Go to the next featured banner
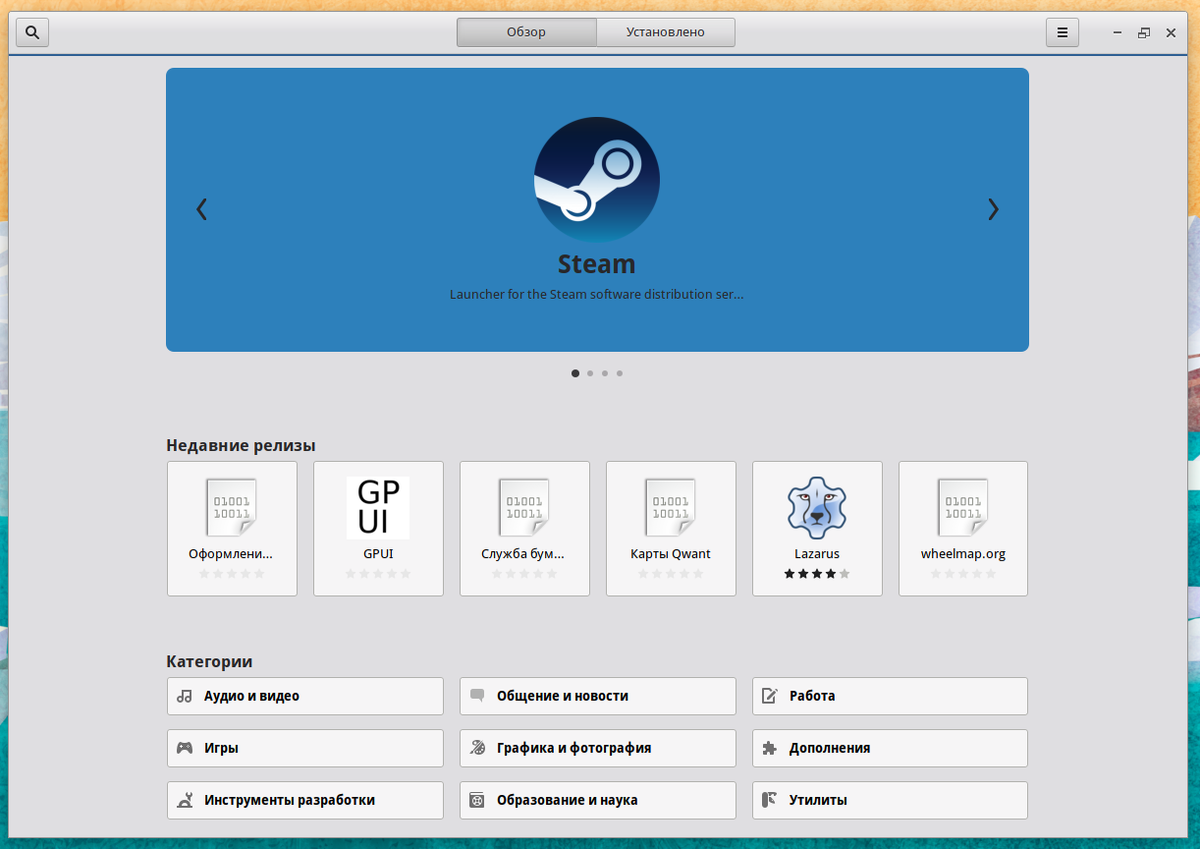Screen dimensions: 1200x849 [993, 209]
